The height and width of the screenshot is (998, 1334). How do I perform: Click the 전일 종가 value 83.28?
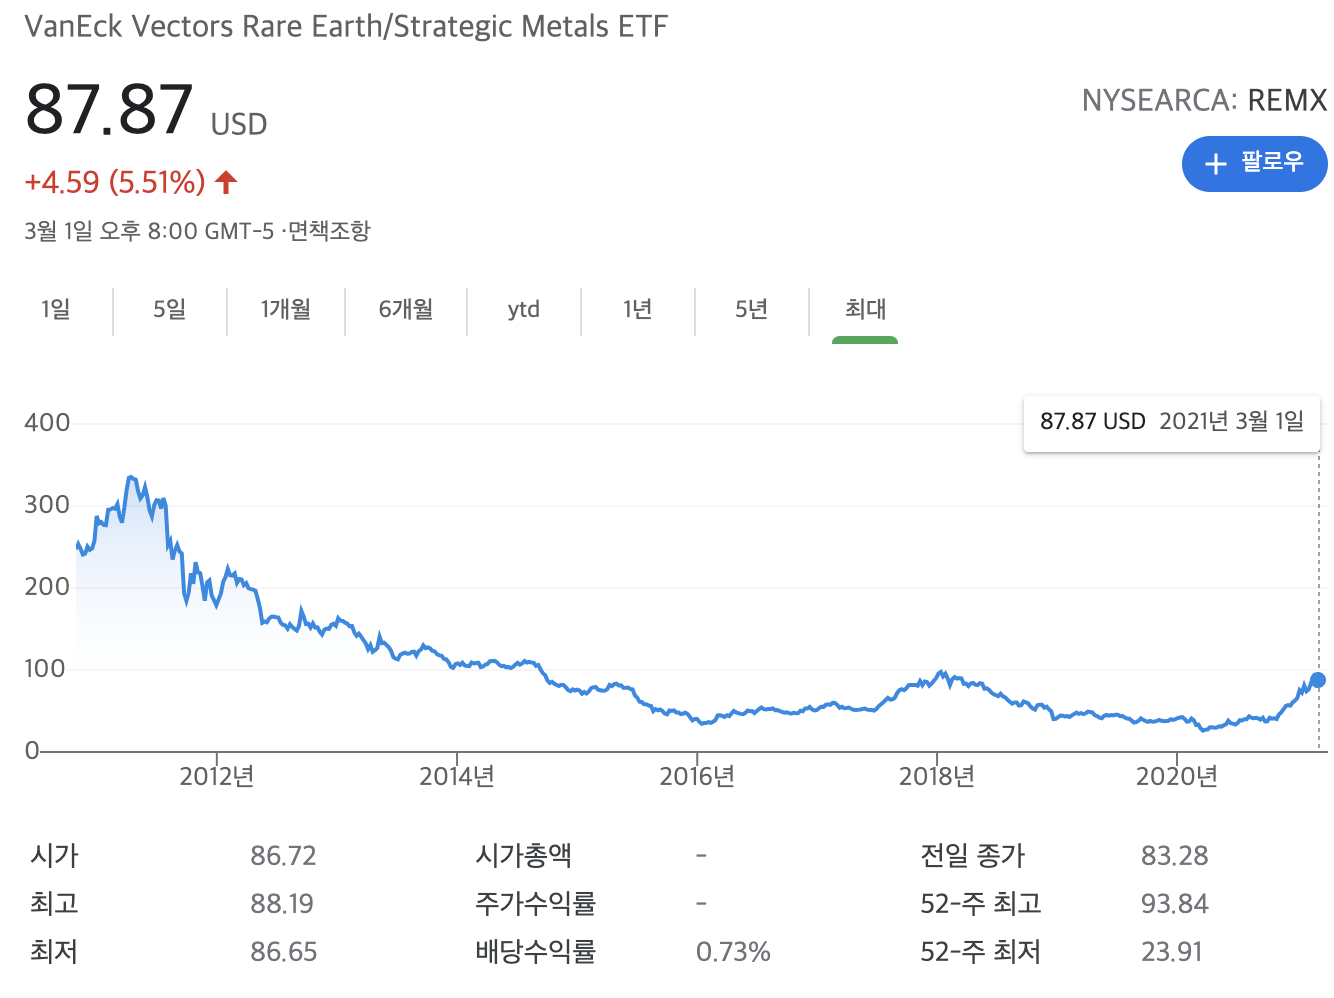(1175, 856)
